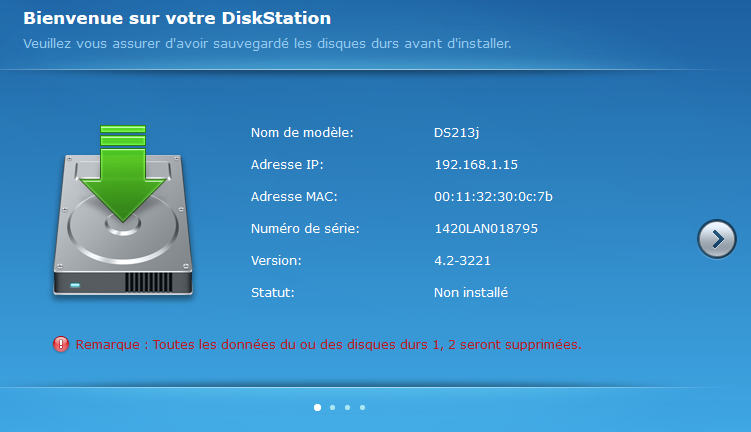Select status value Non installé

coord(471,293)
